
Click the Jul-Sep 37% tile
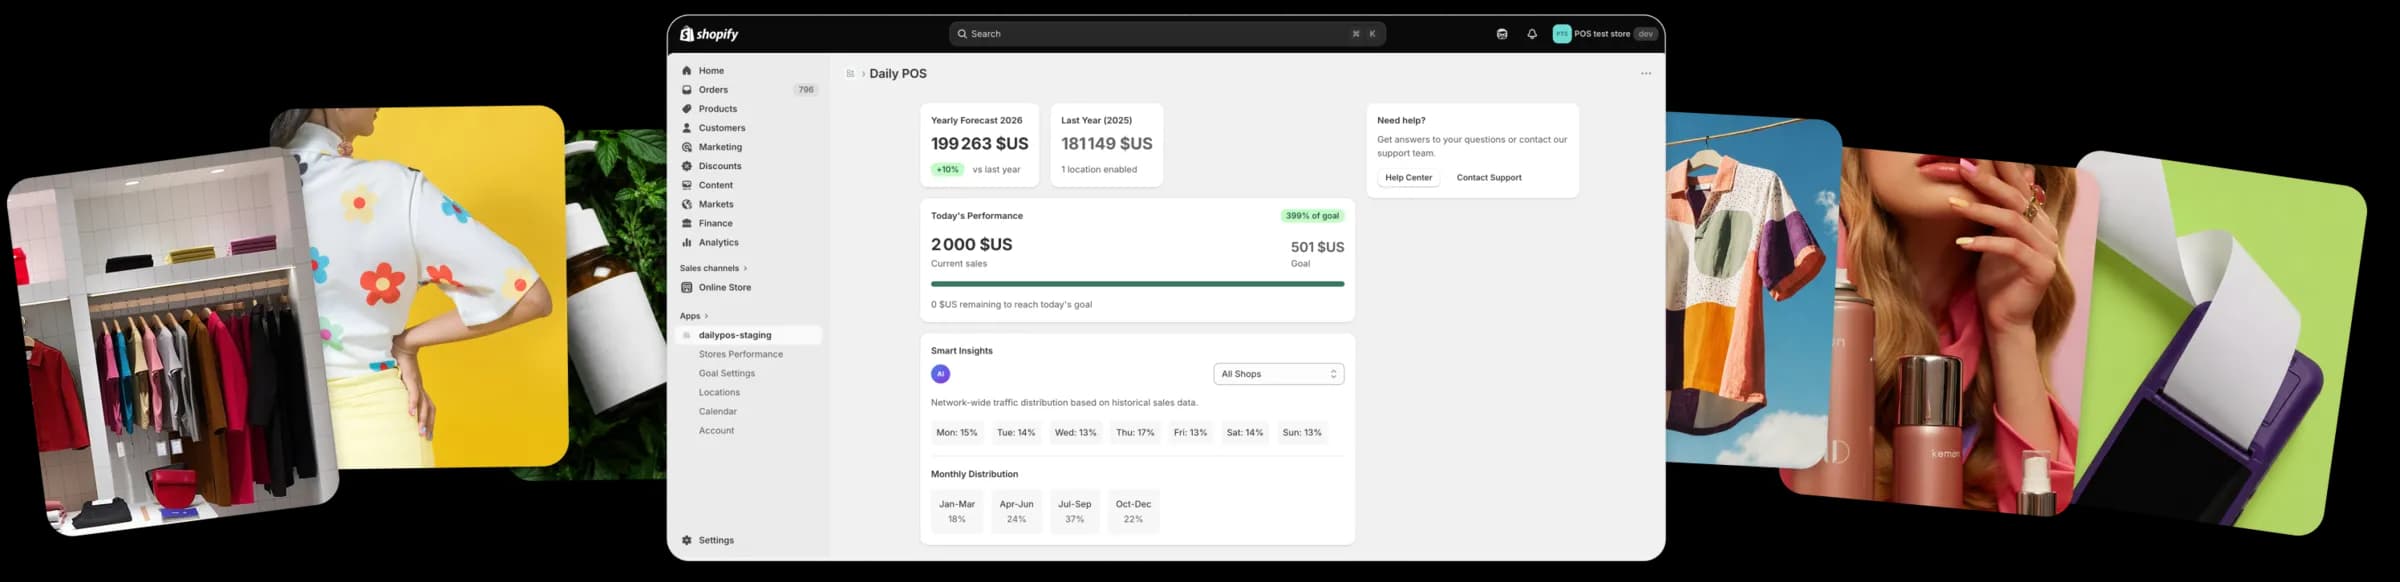tap(1074, 511)
